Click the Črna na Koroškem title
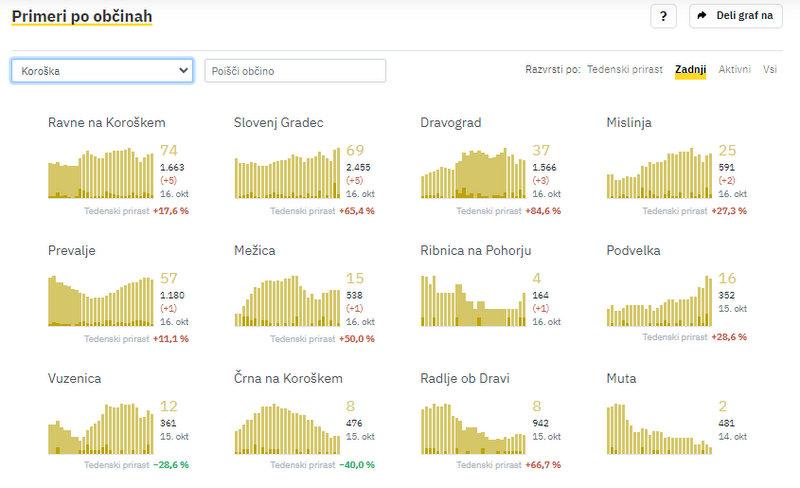 click(x=288, y=379)
